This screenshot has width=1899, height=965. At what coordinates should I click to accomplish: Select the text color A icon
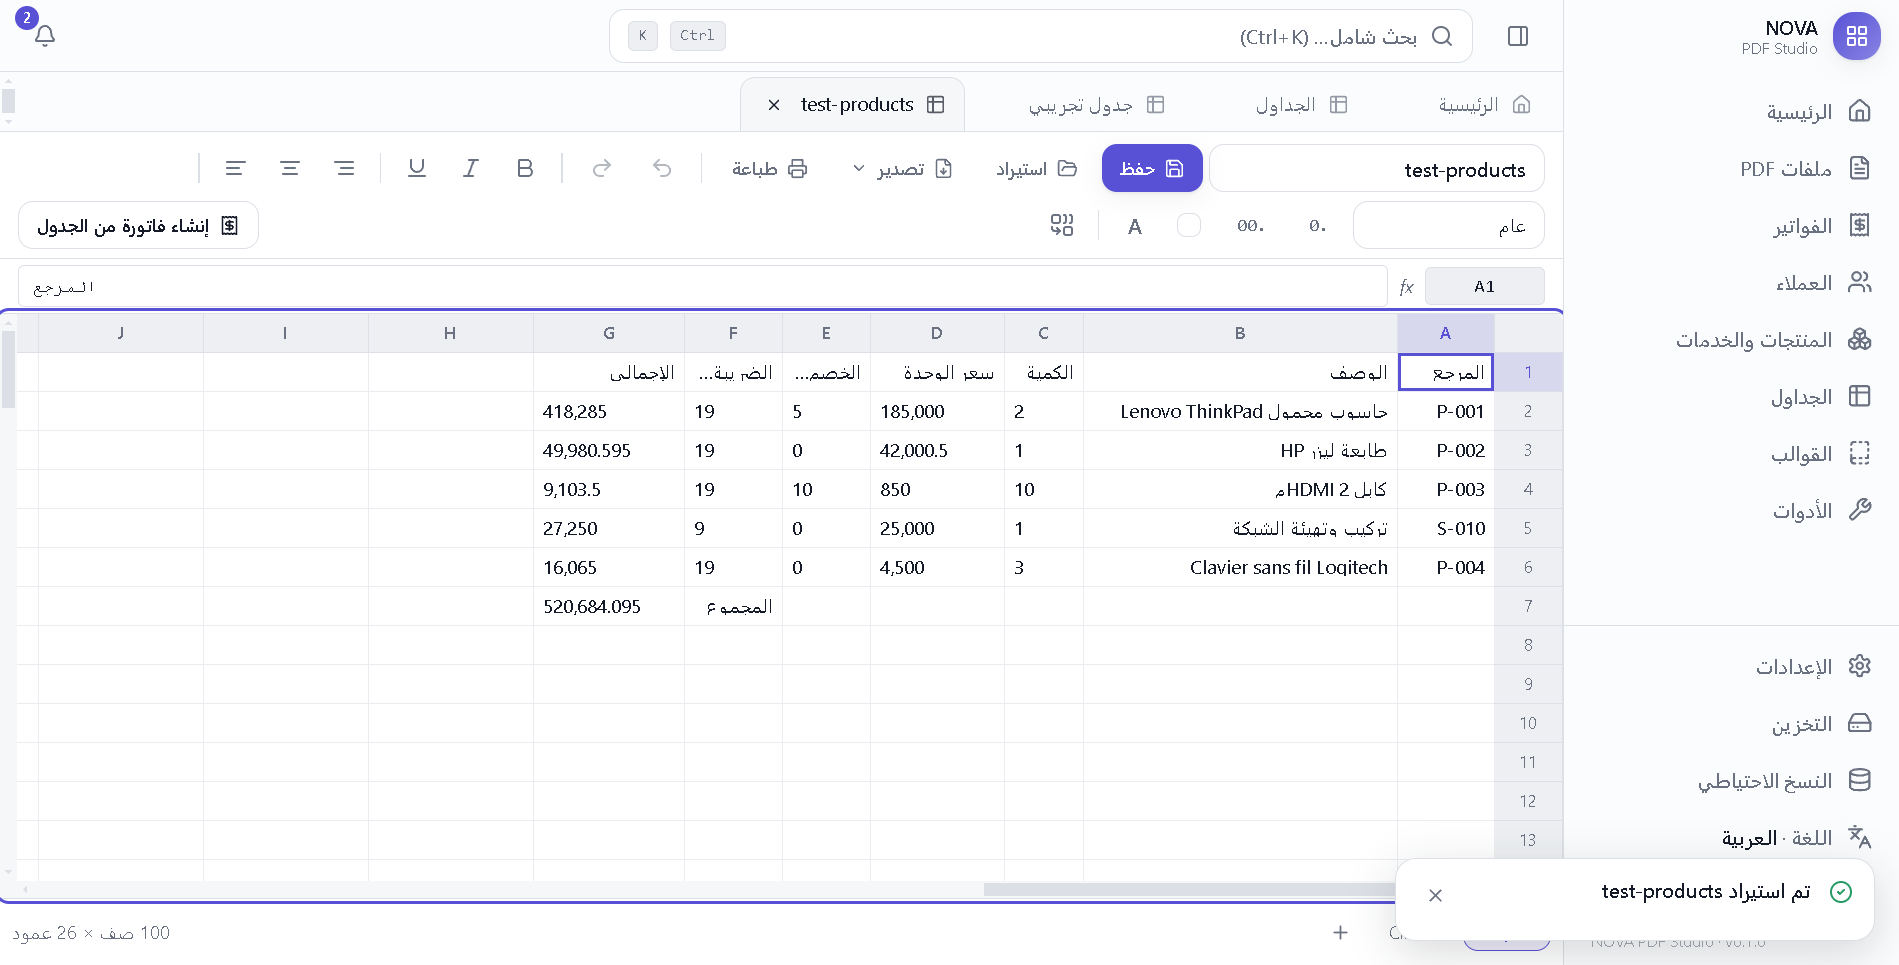(1134, 226)
